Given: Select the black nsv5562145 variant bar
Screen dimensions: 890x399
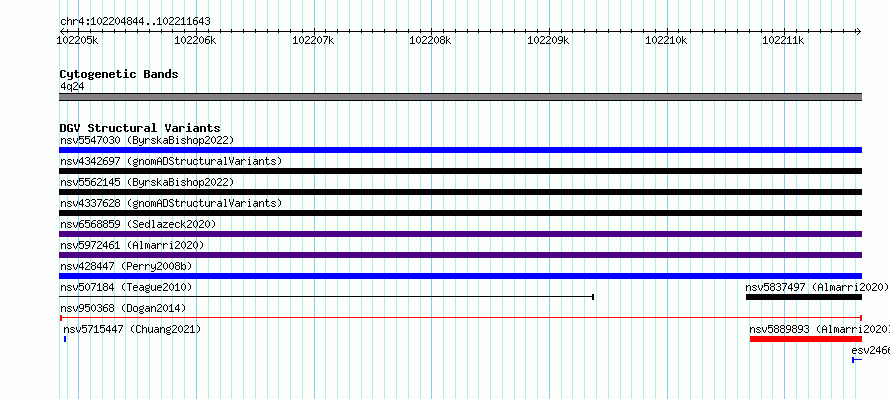Looking at the screenshot, I should pyautogui.click(x=460, y=192).
